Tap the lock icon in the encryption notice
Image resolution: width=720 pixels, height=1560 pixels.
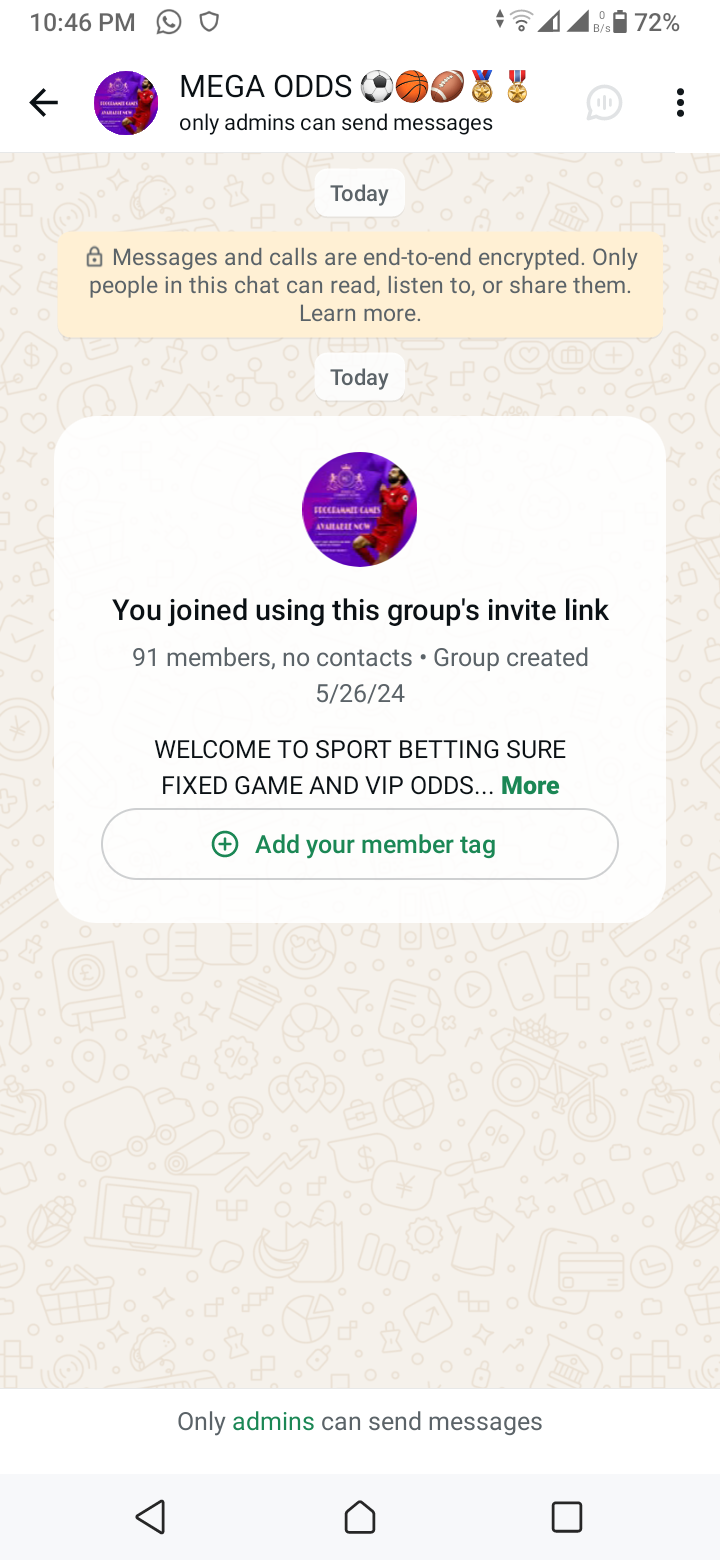click(95, 258)
